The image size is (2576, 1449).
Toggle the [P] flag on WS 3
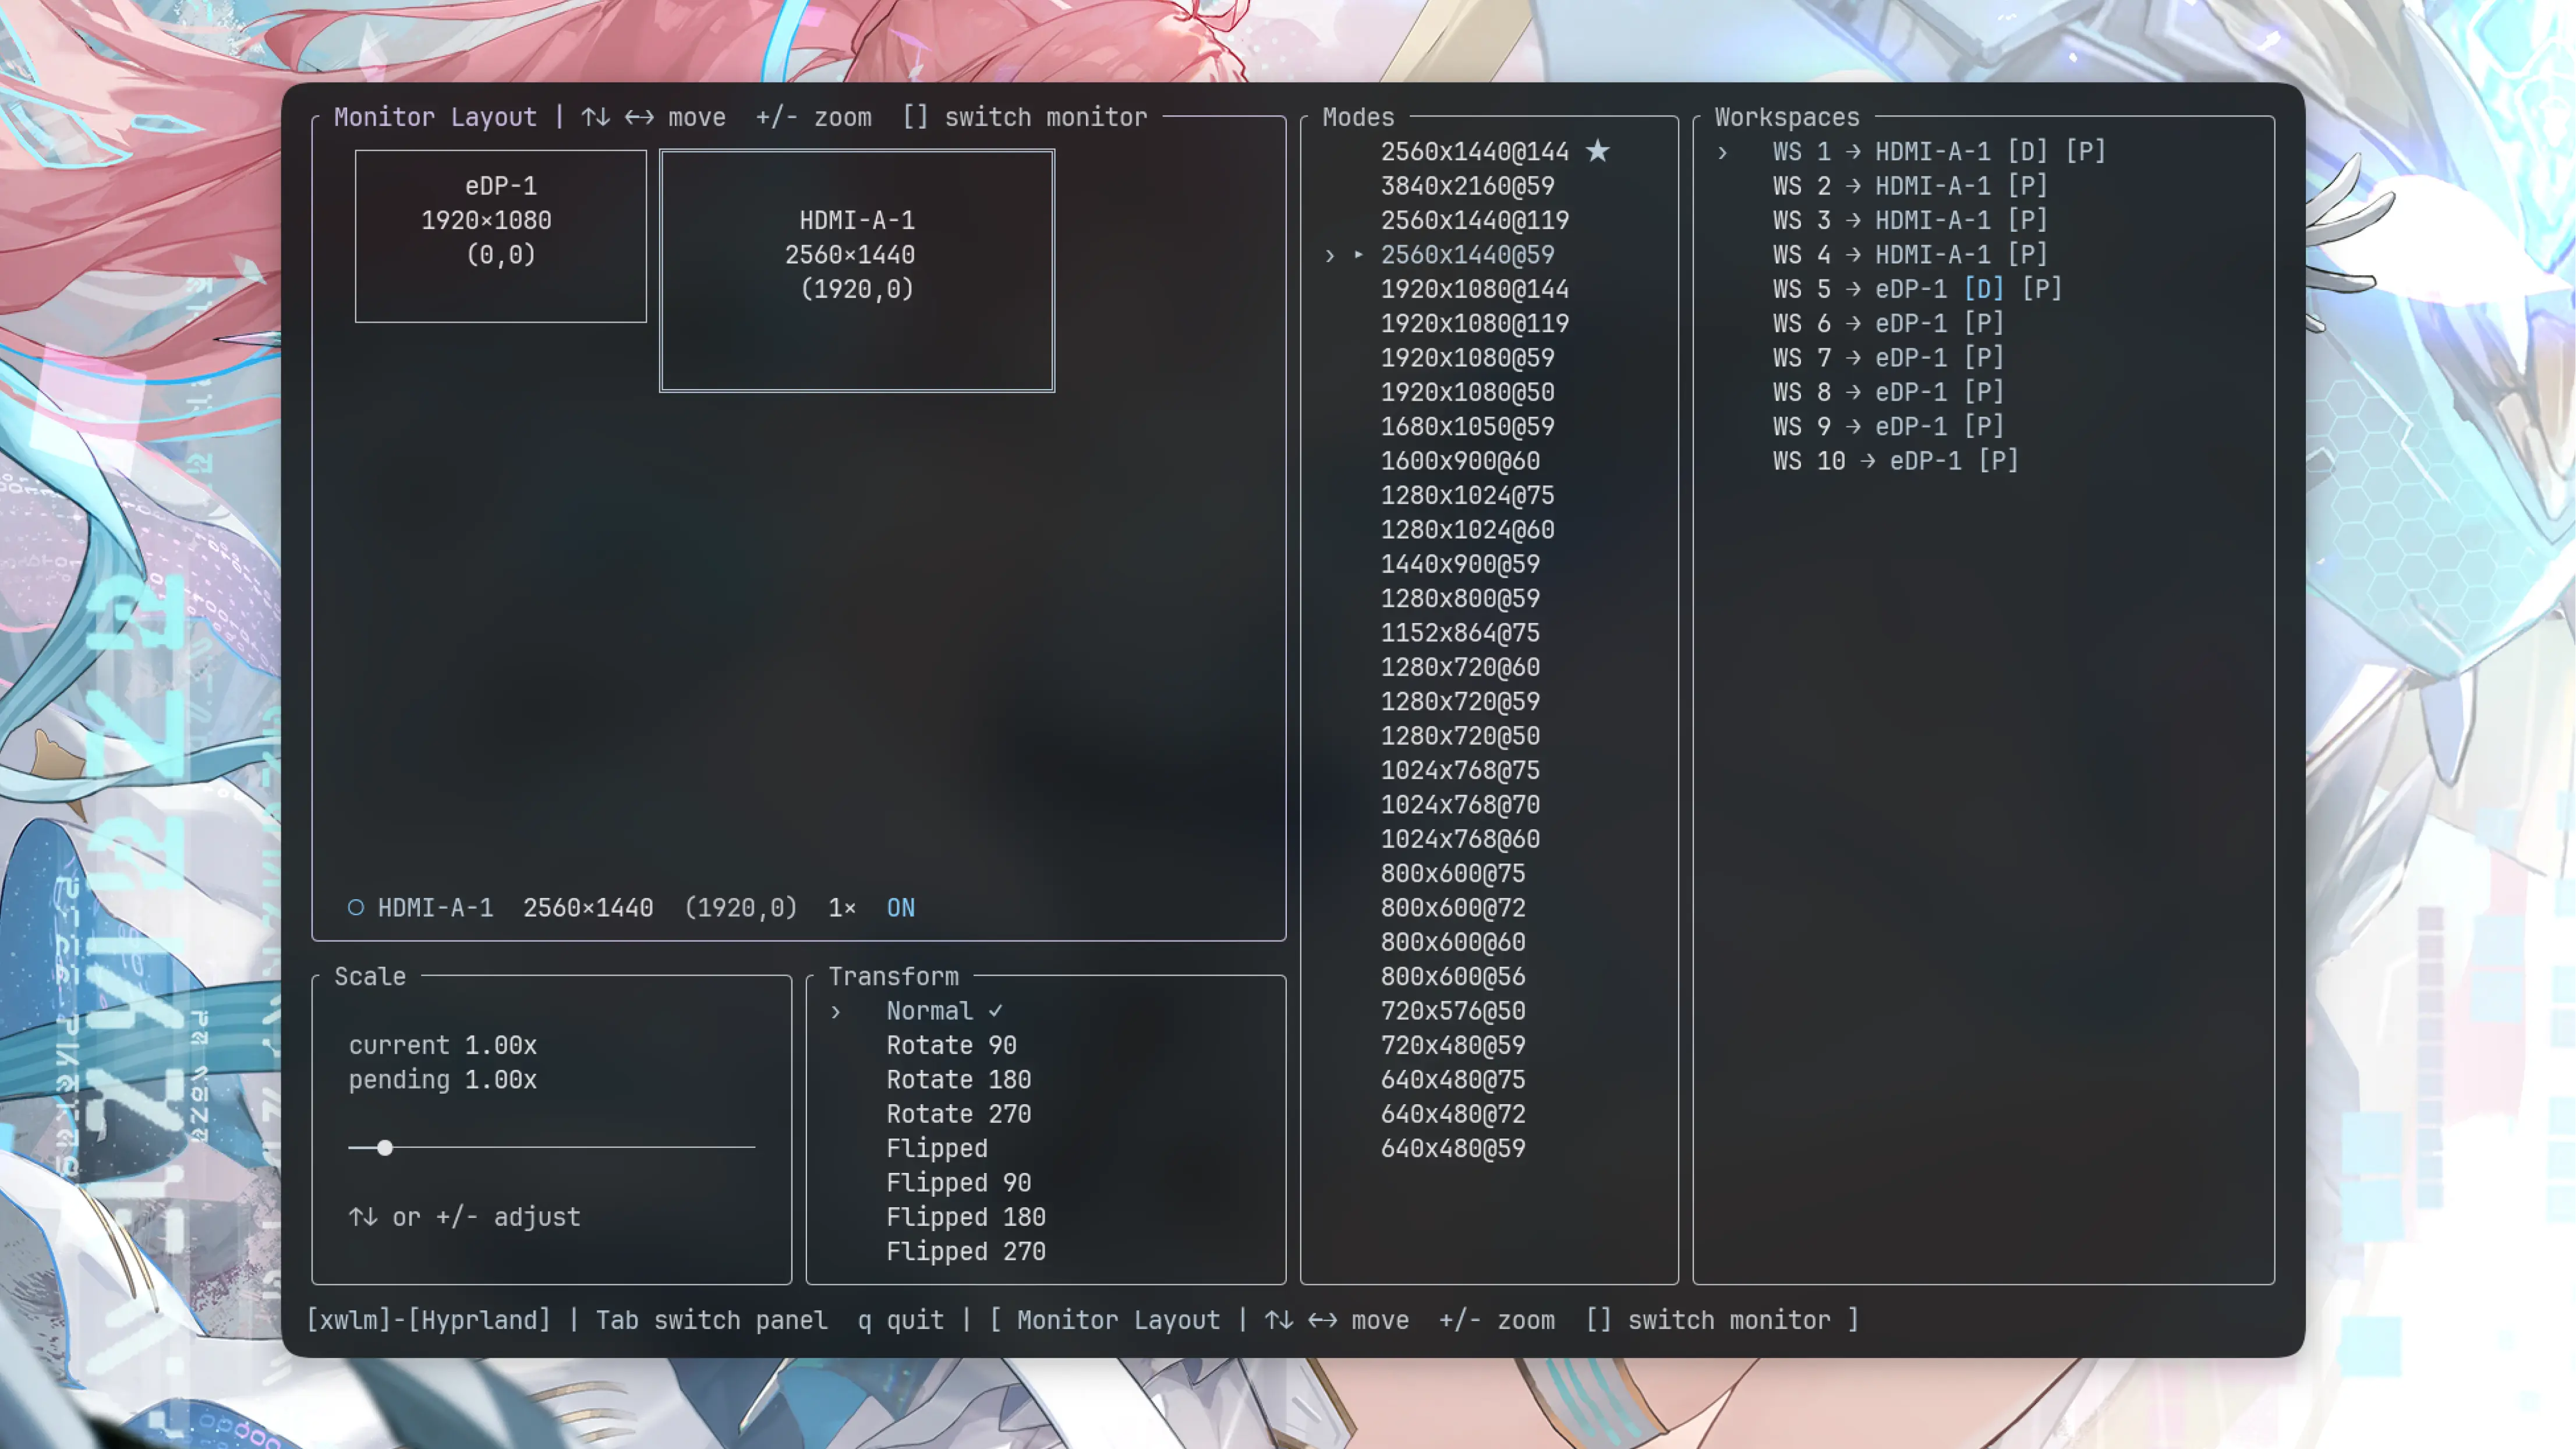coord(2028,220)
